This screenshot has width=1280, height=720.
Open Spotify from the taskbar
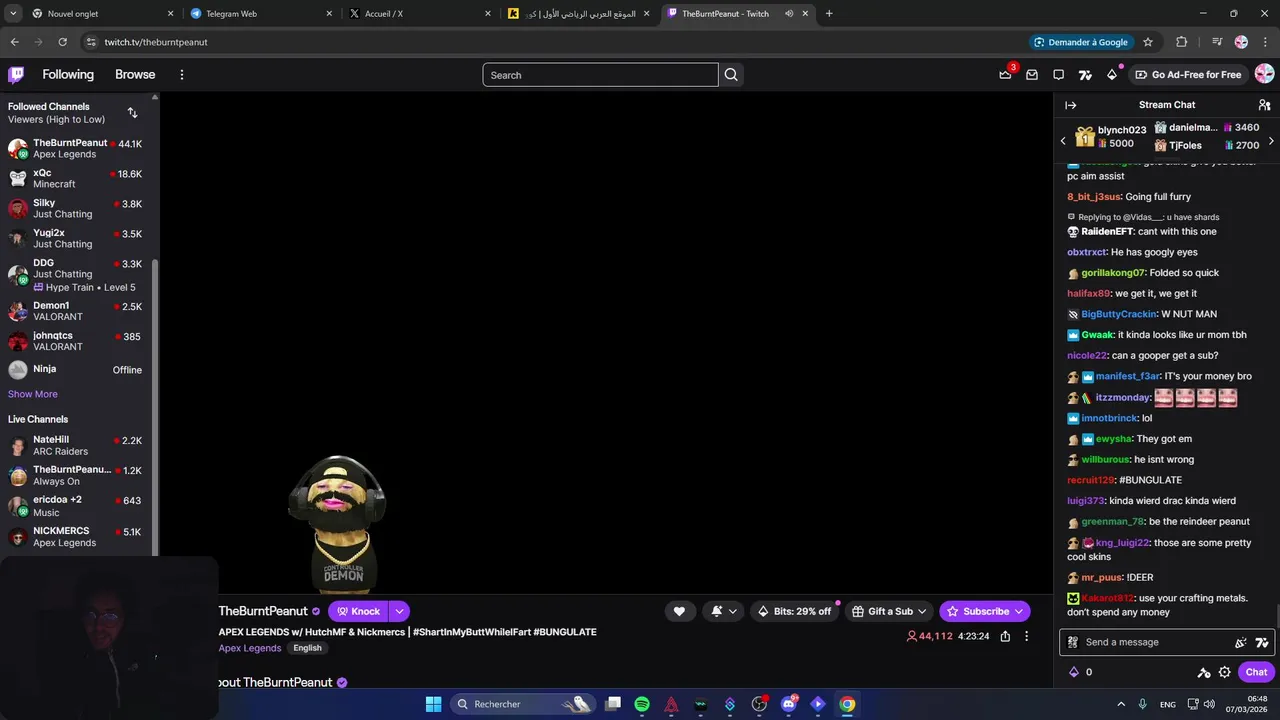(x=642, y=704)
